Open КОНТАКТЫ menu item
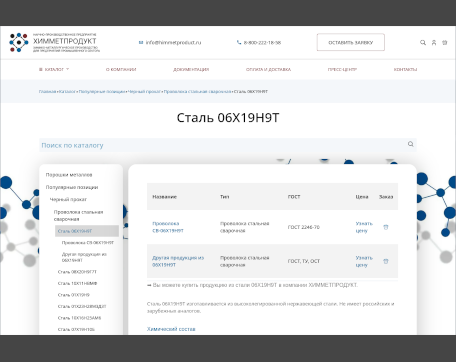The width and height of the screenshot is (456, 362). point(405,69)
